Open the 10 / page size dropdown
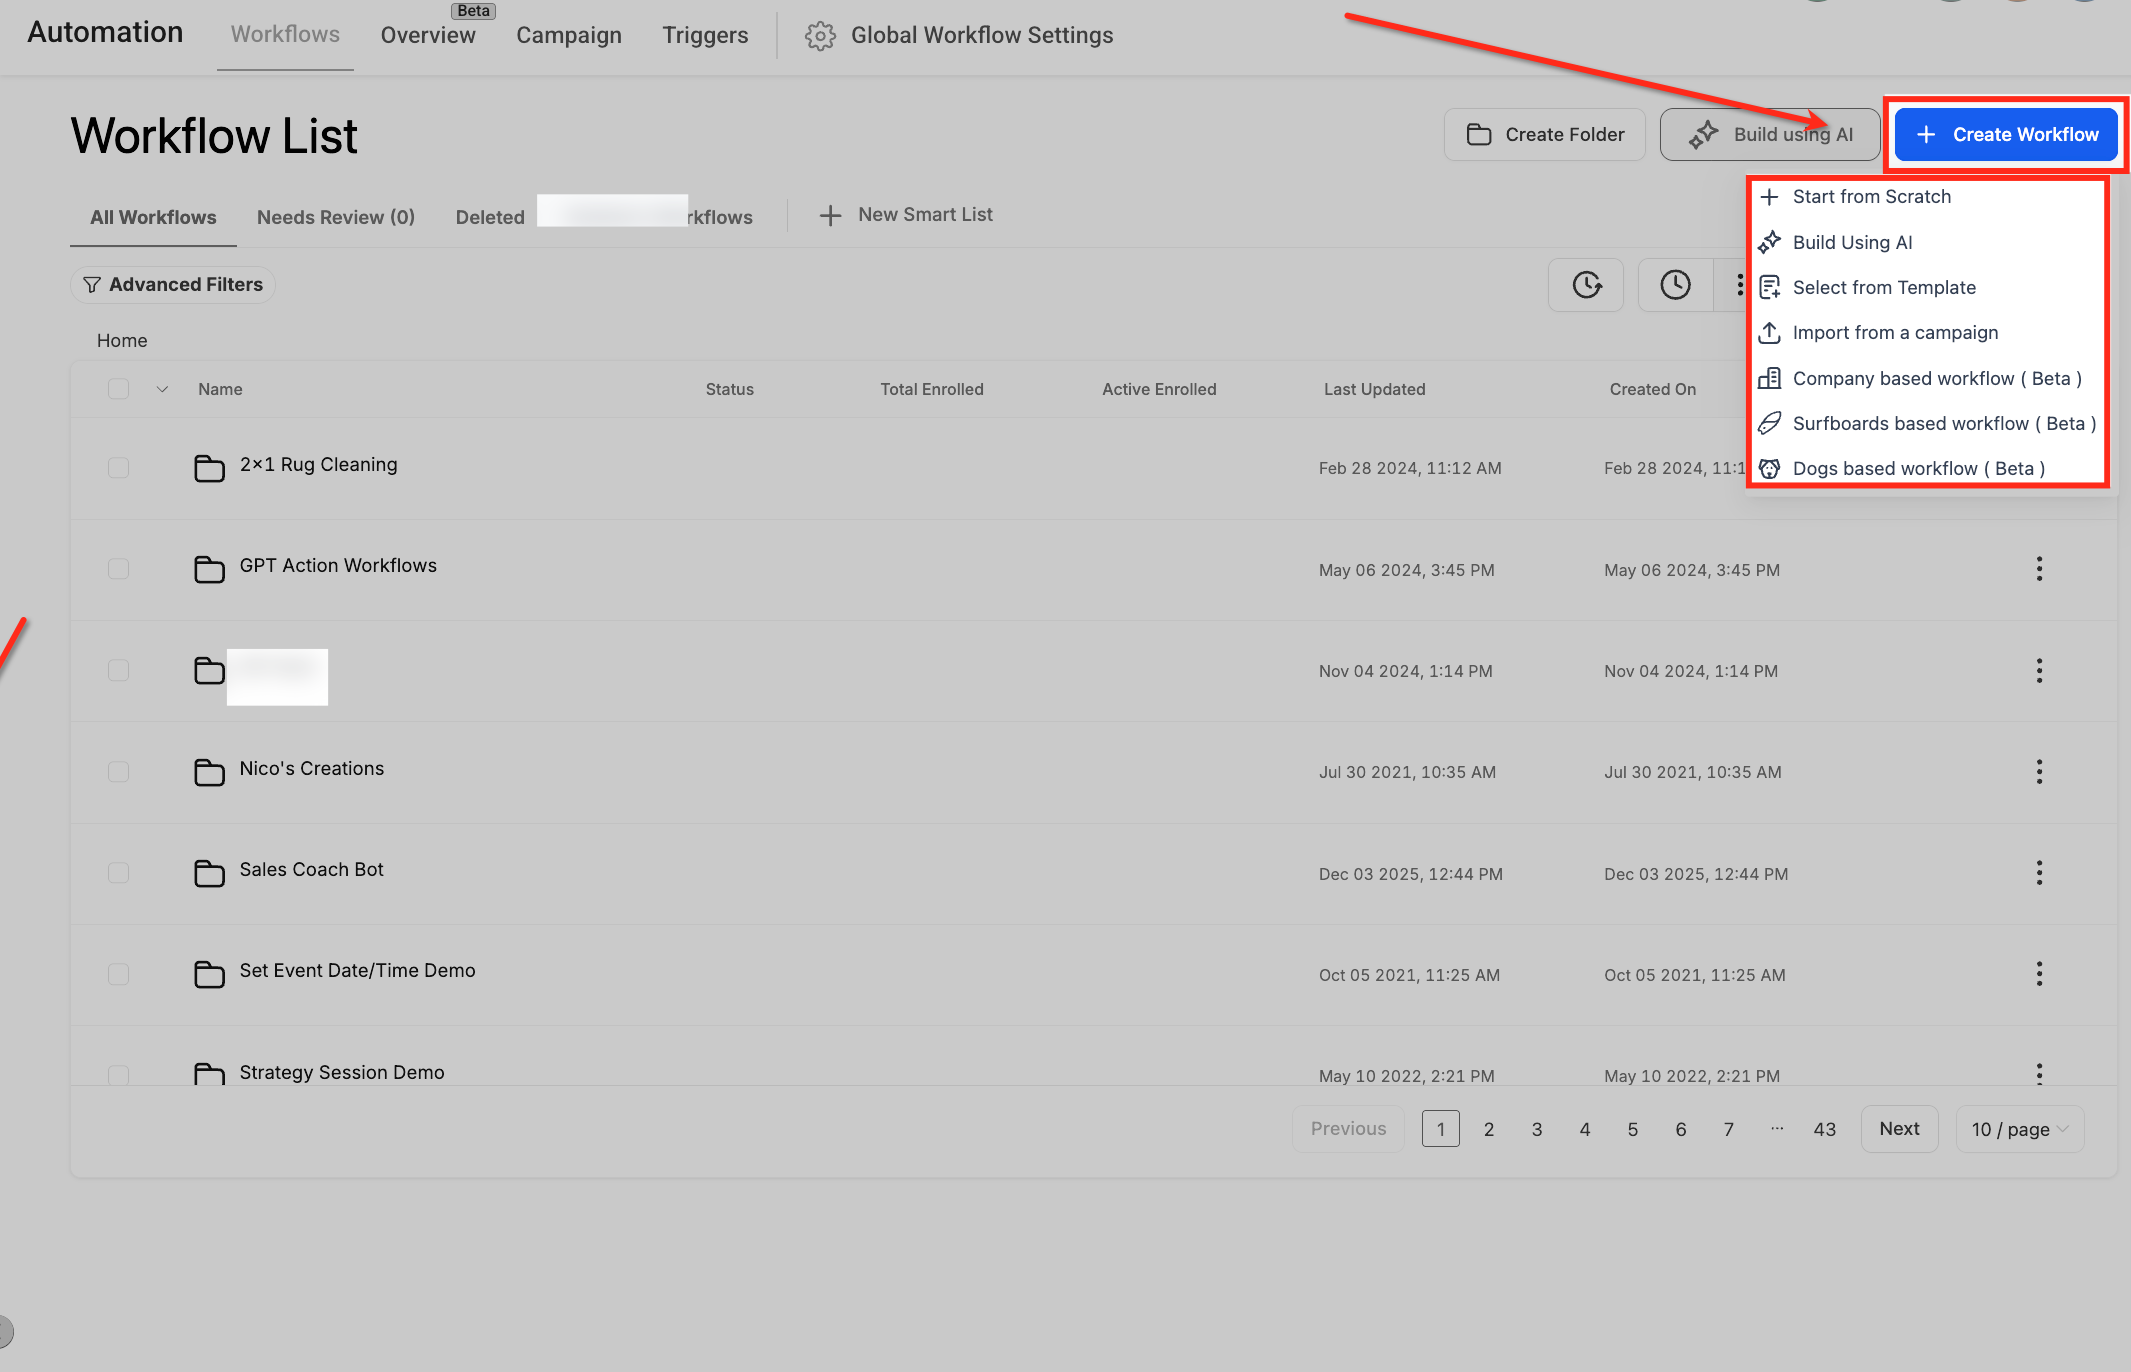Image resolution: width=2131 pixels, height=1372 pixels. click(2019, 1129)
